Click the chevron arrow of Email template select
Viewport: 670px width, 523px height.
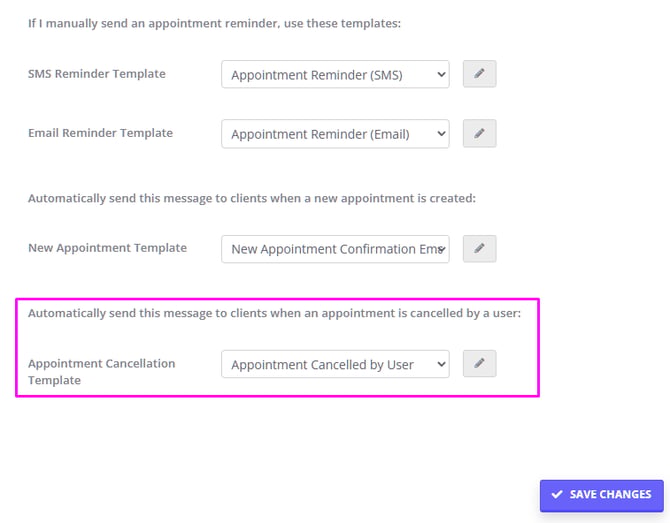[x=441, y=134]
